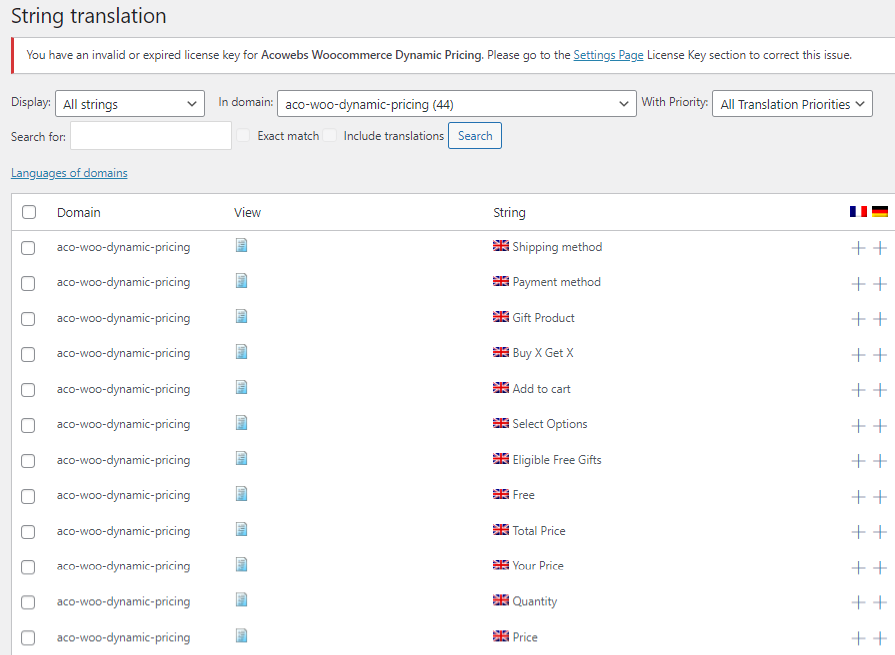This screenshot has width=895, height=655.
Task: Enable the Include translations checkbox
Action: pyautogui.click(x=329, y=135)
